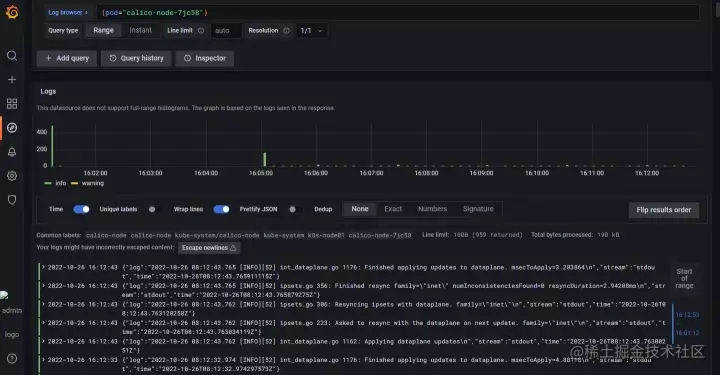Open the Search dashboards magnifier icon

pos(12,56)
